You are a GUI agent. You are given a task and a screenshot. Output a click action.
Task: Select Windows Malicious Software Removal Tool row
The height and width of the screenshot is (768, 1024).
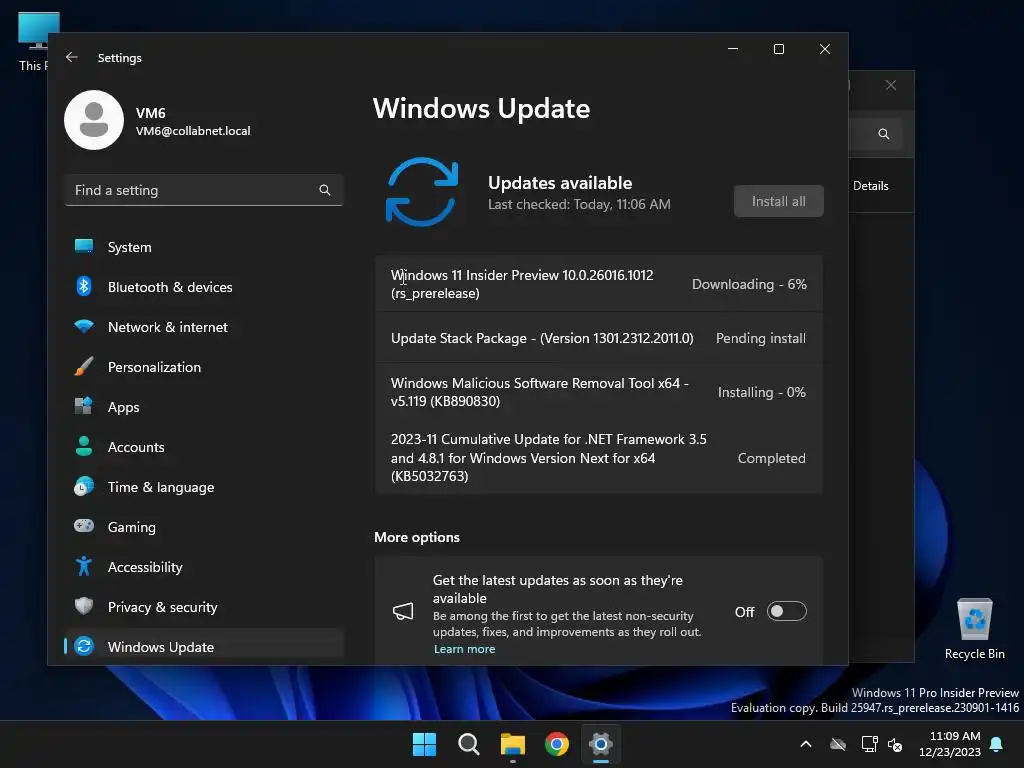coord(598,392)
